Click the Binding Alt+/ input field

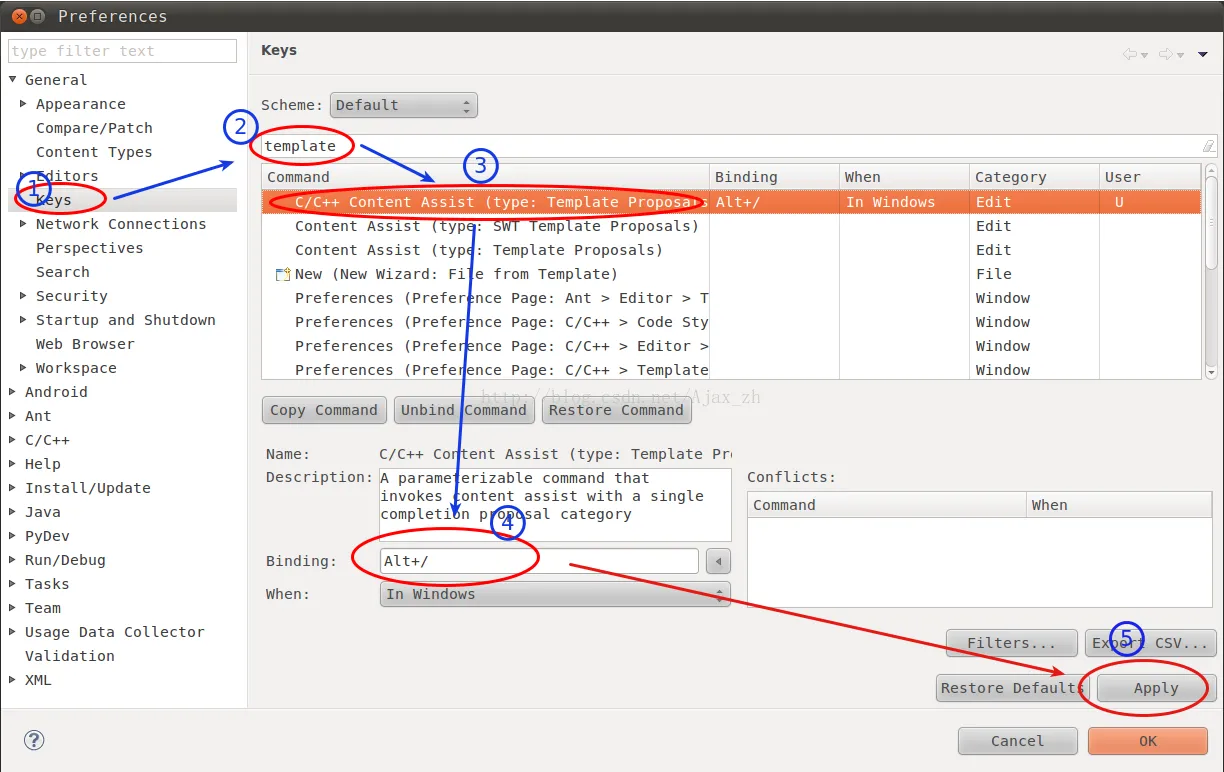click(539, 561)
